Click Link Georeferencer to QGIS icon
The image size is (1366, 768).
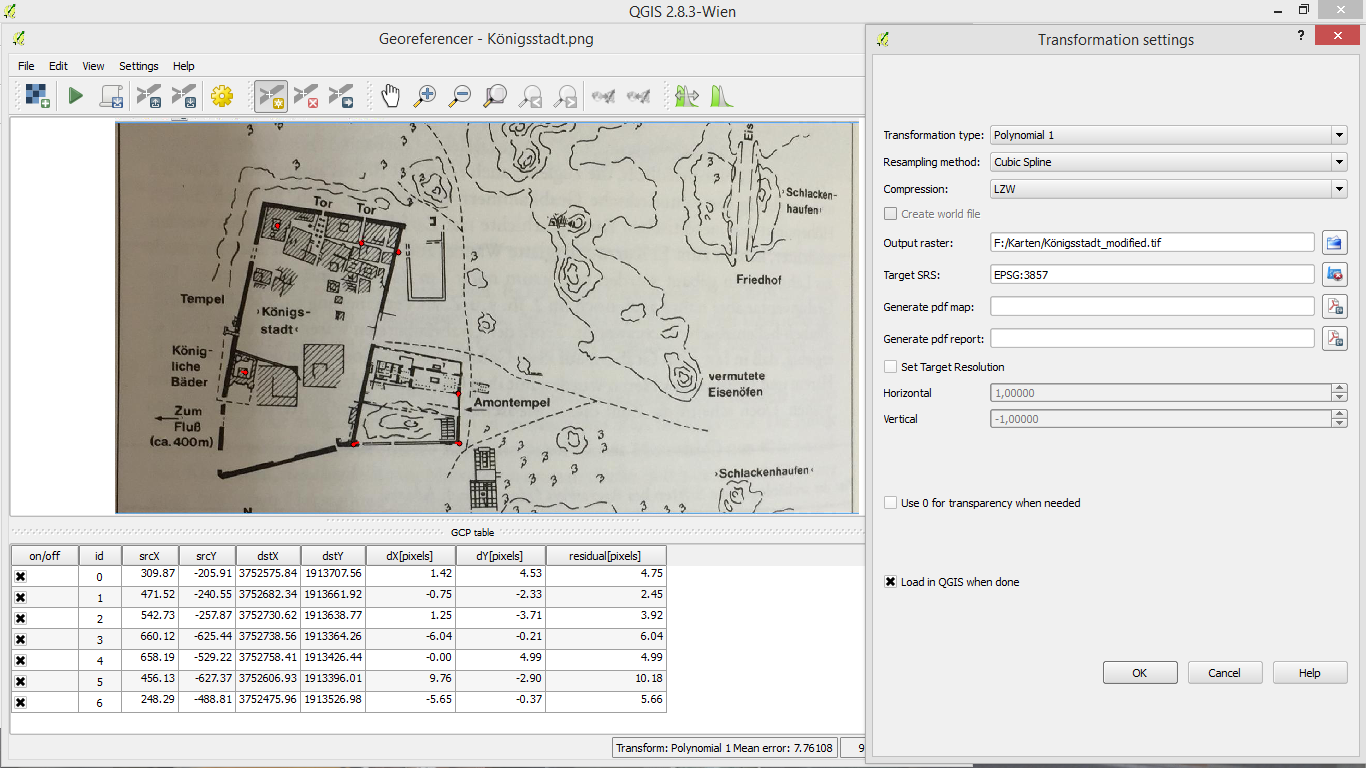coord(603,96)
